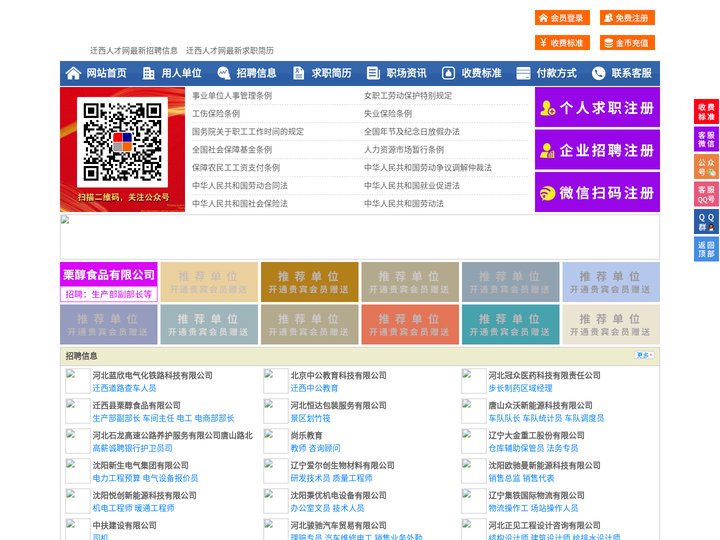Screen dimensions: 720x540
Task: Open 女职工劳动保护特别规定 link
Action: tap(408, 96)
